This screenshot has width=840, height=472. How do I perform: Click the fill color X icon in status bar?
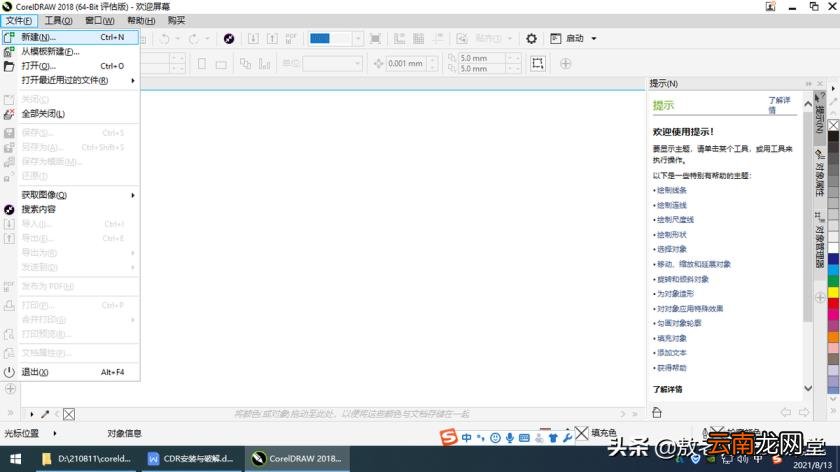(581, 432)
